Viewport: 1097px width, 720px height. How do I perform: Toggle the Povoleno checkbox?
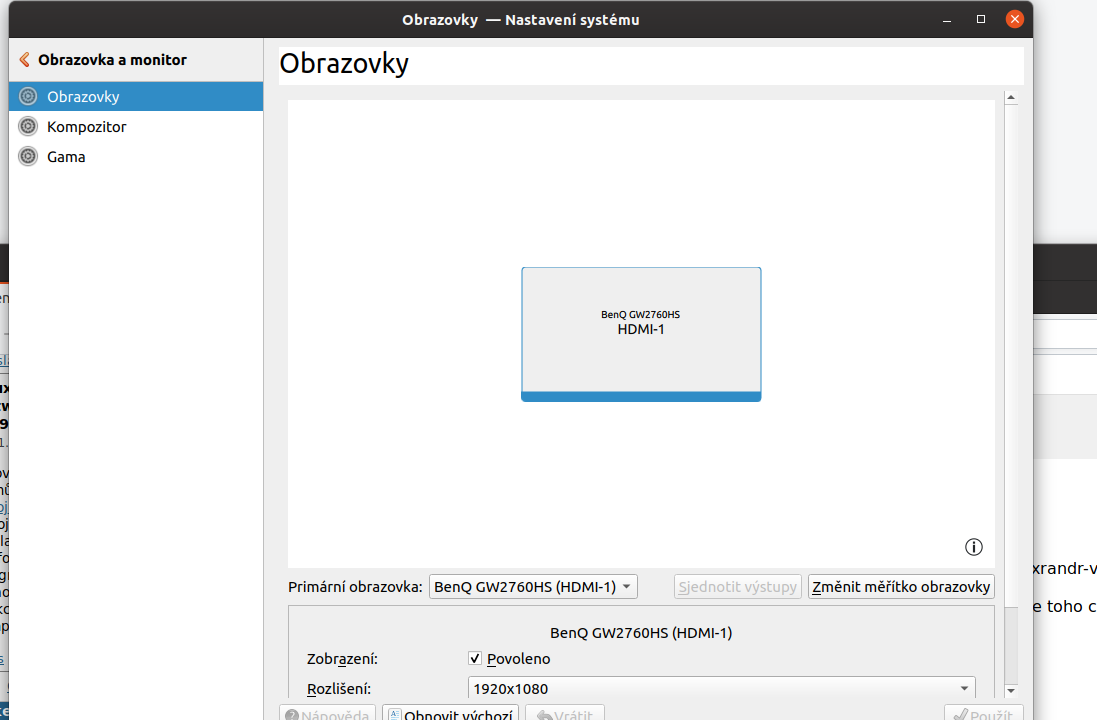[x=476, y=659]
